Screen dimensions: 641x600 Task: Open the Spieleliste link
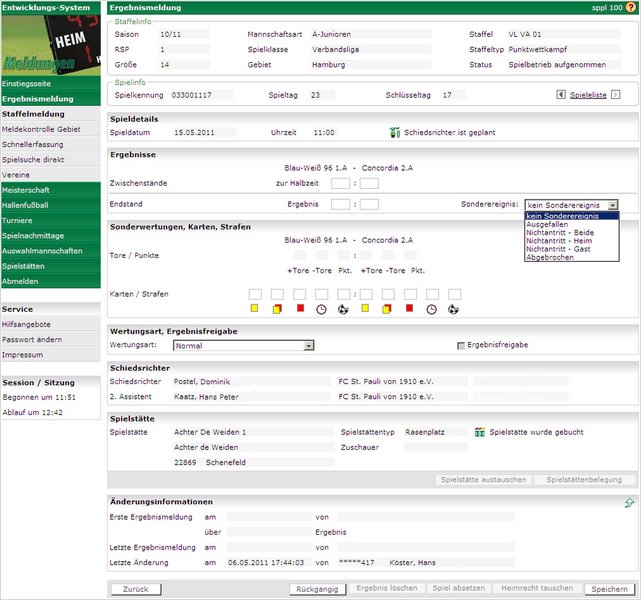(588, 95)
